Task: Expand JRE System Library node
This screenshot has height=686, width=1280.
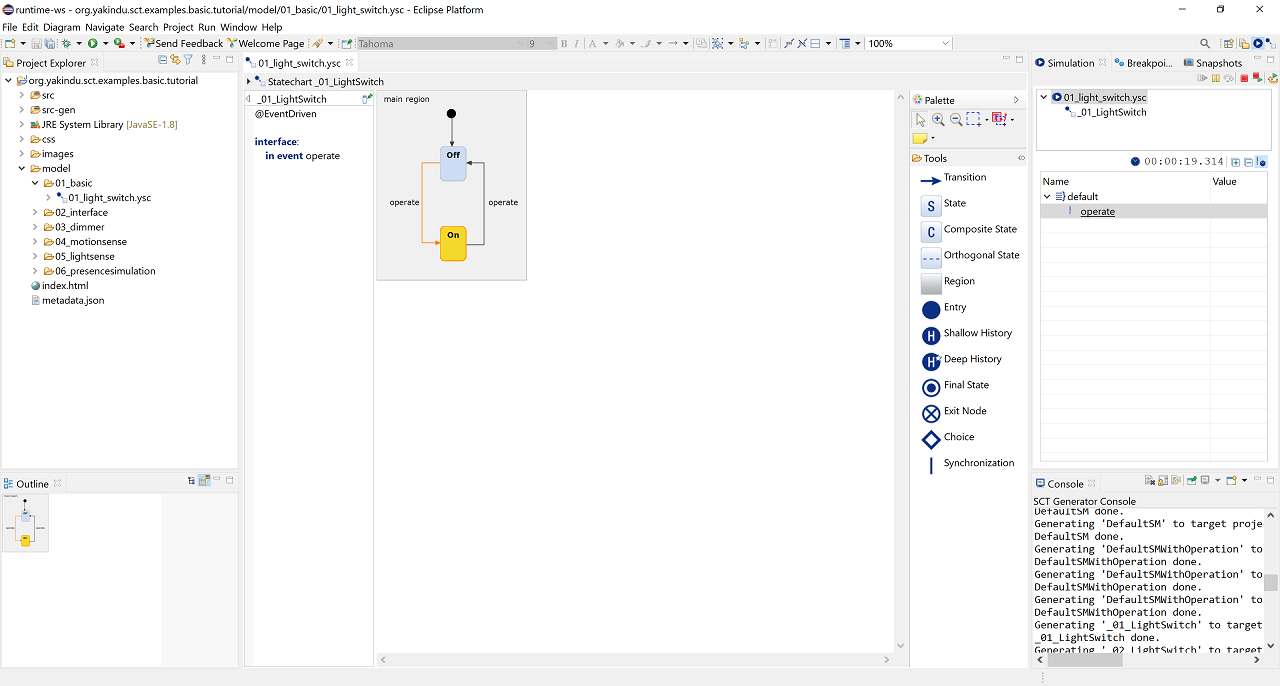Action: point(22,124)
